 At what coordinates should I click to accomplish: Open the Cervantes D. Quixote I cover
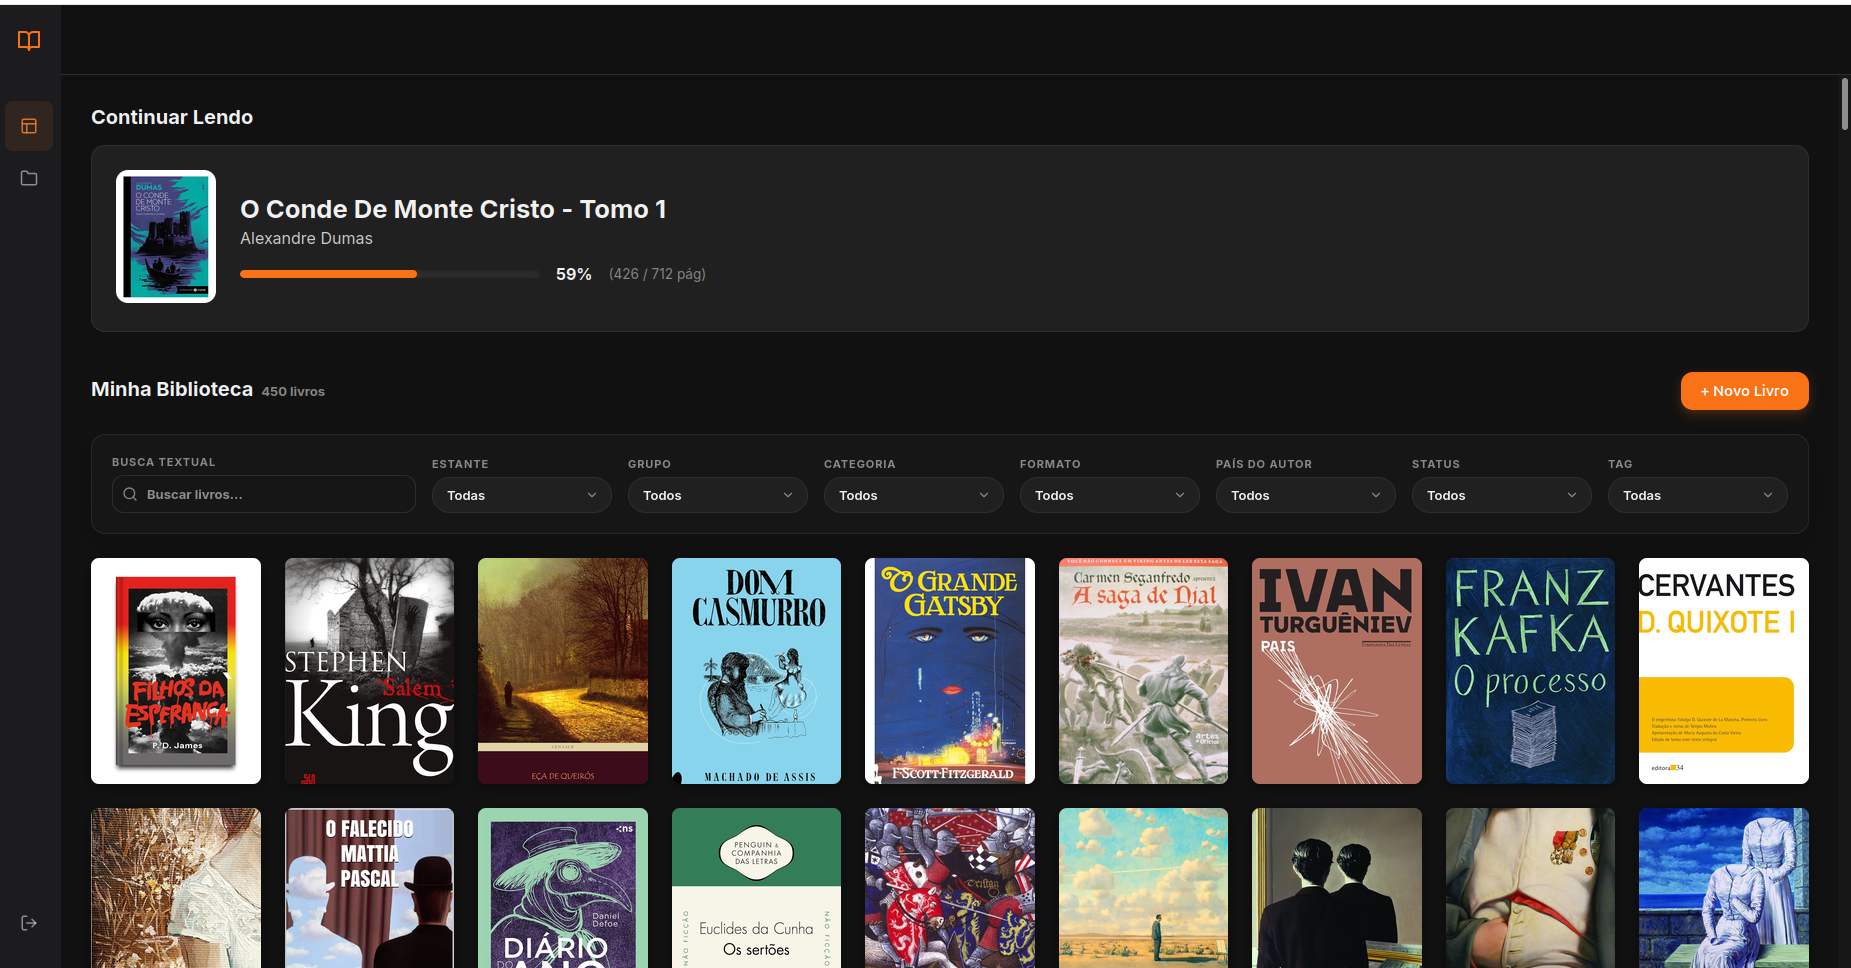[x=1724, y=671]
